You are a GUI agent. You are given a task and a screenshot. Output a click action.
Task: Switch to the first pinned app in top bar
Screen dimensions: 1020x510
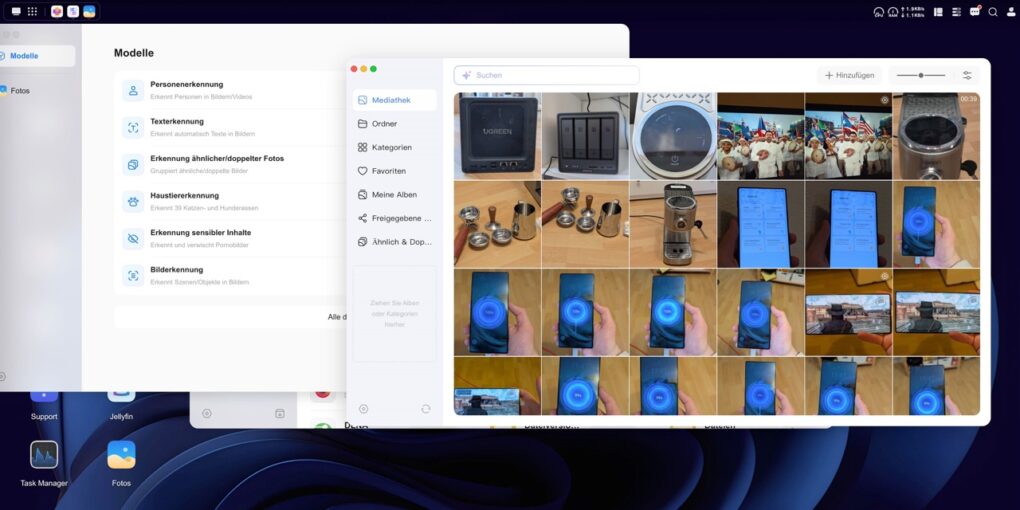point(57,12)
